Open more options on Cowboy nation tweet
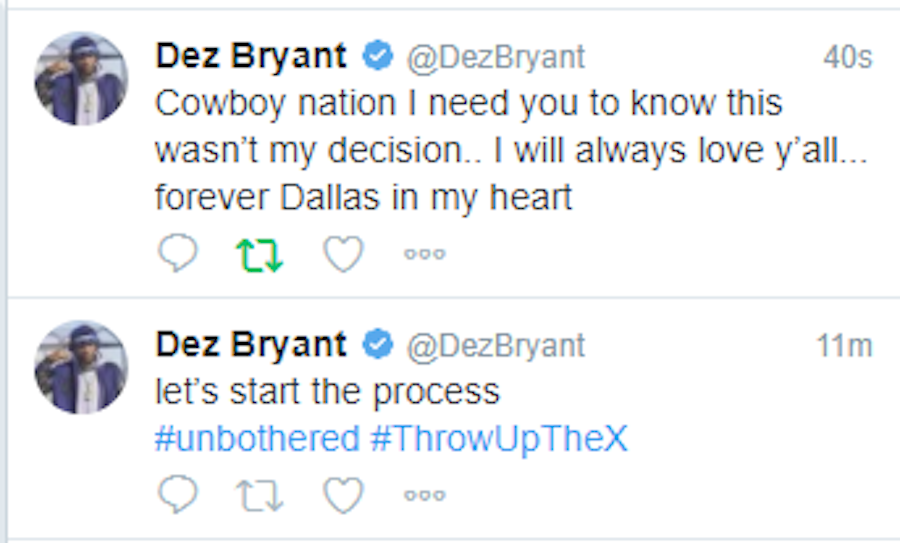The image size is (900, 543). (x=424, y=255)
